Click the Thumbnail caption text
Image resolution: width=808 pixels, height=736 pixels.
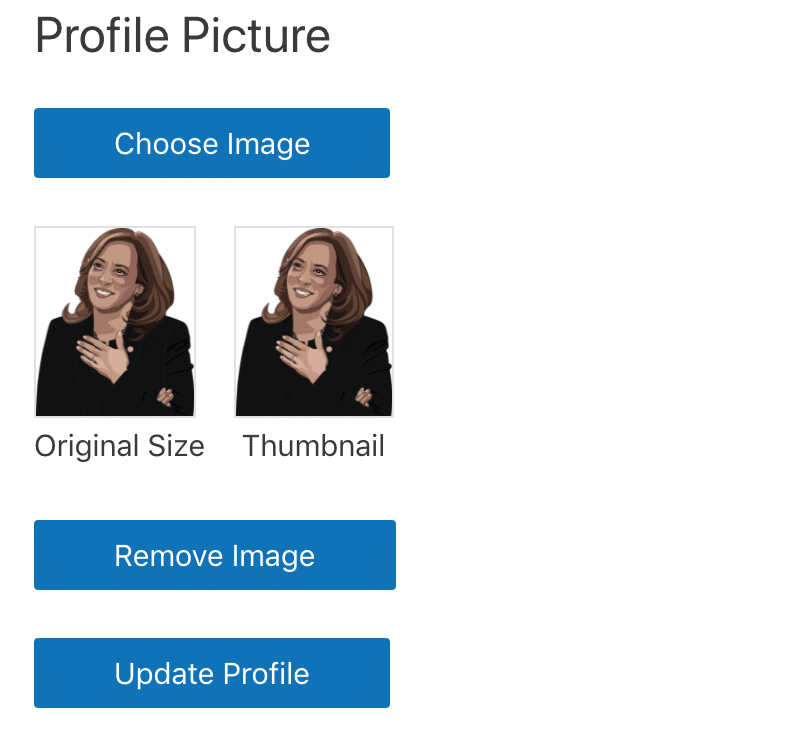click(x=314, y=446)
